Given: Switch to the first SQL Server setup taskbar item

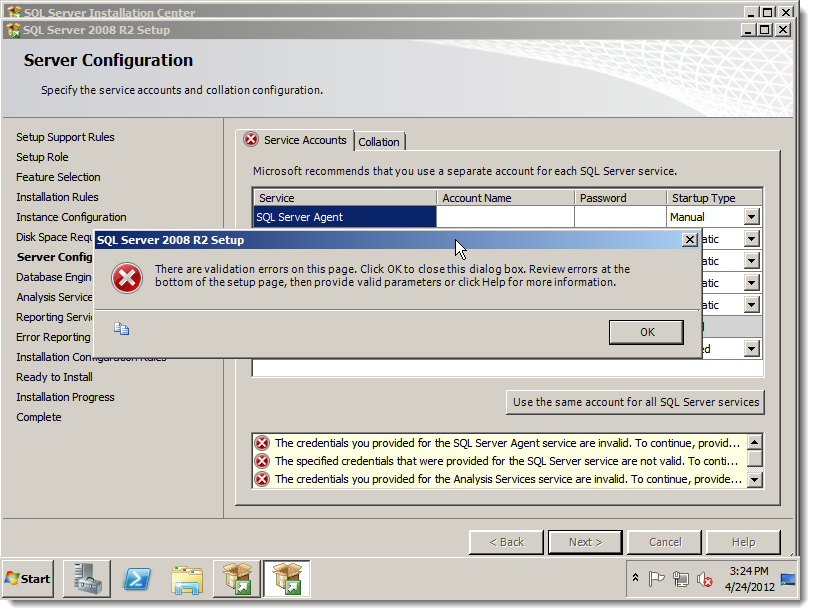Looking at the screenshot, I should click(236, 579).
